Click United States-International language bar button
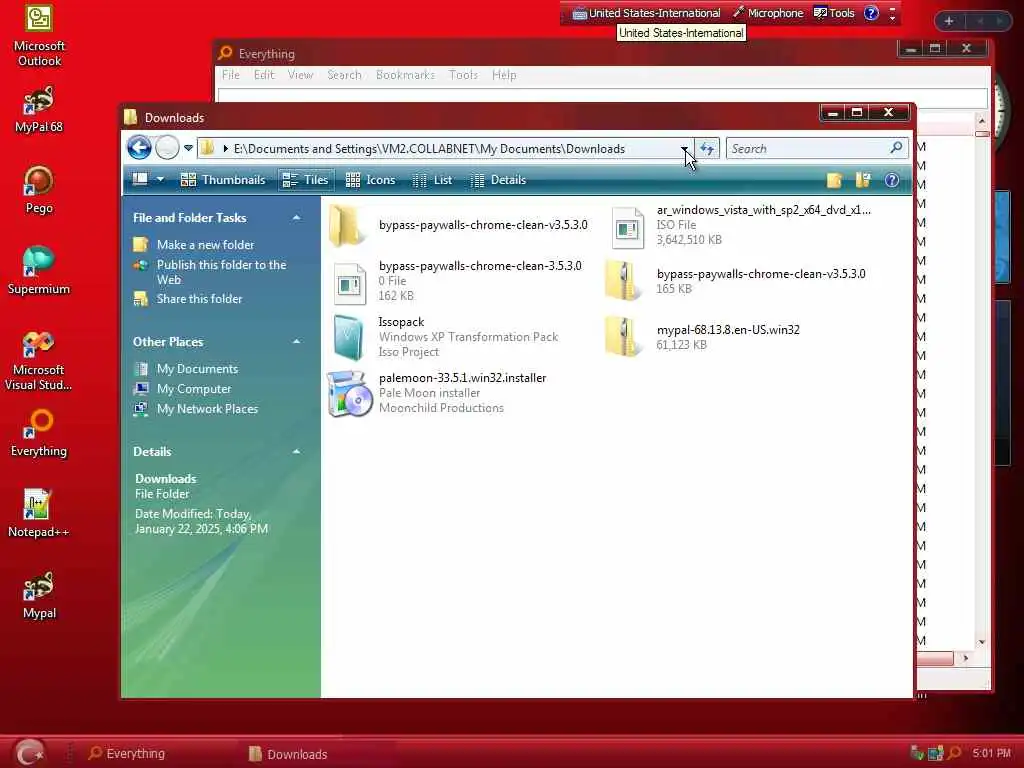This screenshot has height=768, width=1024. click(647, 13)
